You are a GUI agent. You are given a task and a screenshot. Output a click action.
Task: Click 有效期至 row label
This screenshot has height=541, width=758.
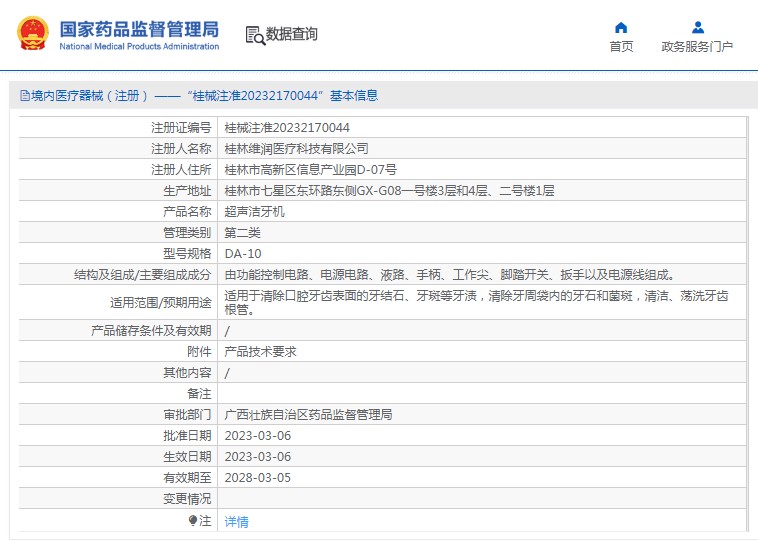[x=187, y=478]
